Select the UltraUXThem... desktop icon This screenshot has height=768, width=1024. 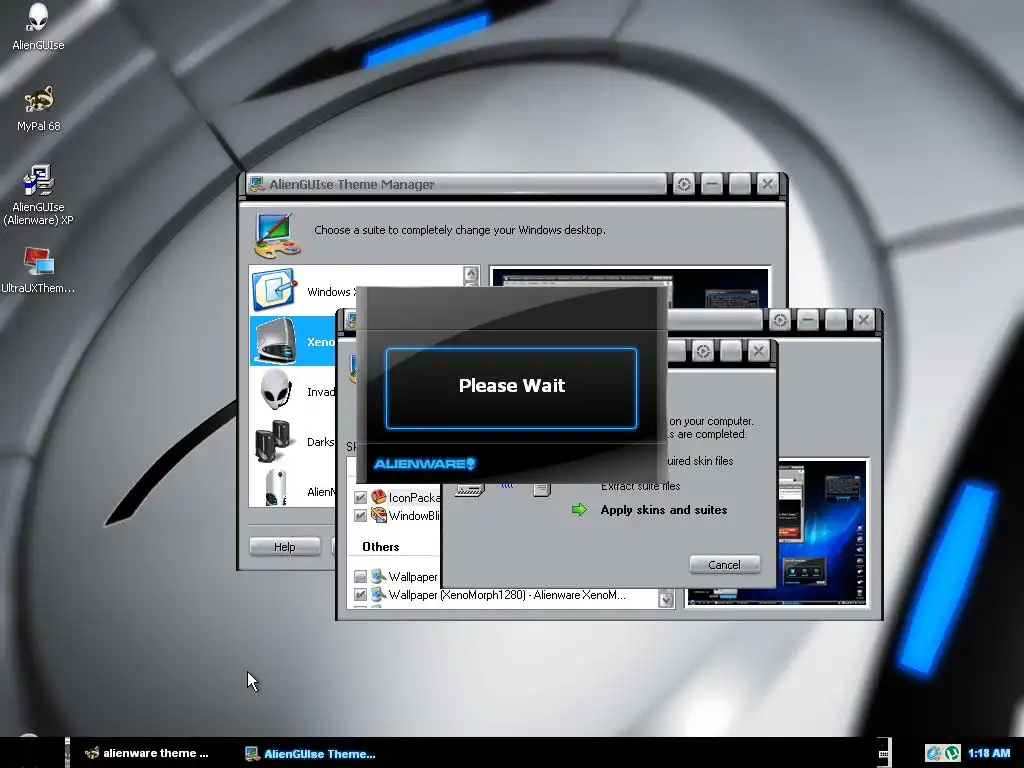click(38, 270)
